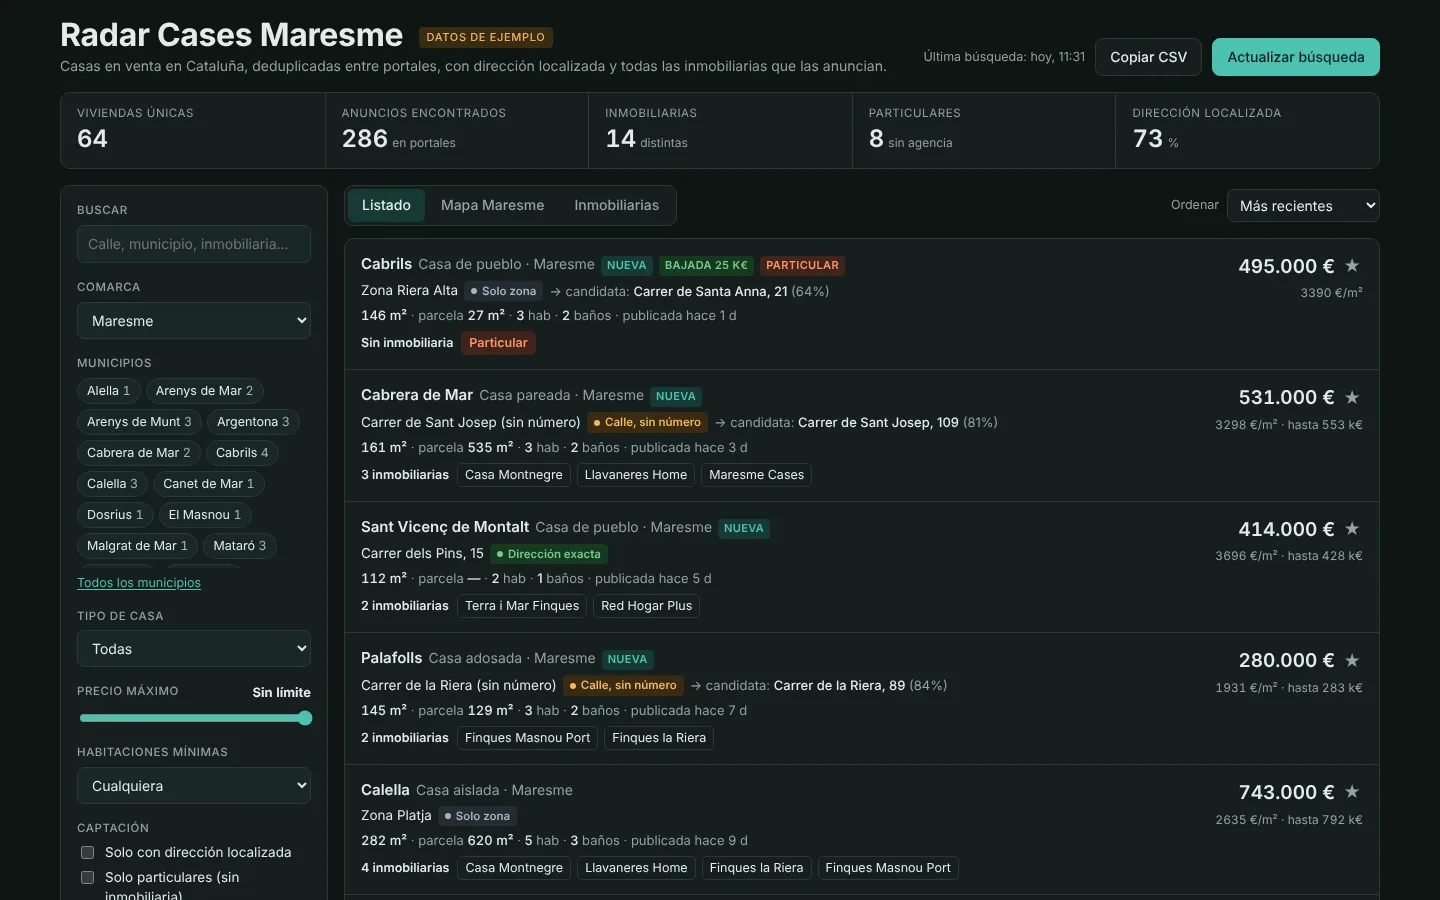This screenshot has height=900, width=1440.
Task: Open the Ordenar 'Más recientes' dropdown
Action: pyautogui.click(x=1303, y=206)
